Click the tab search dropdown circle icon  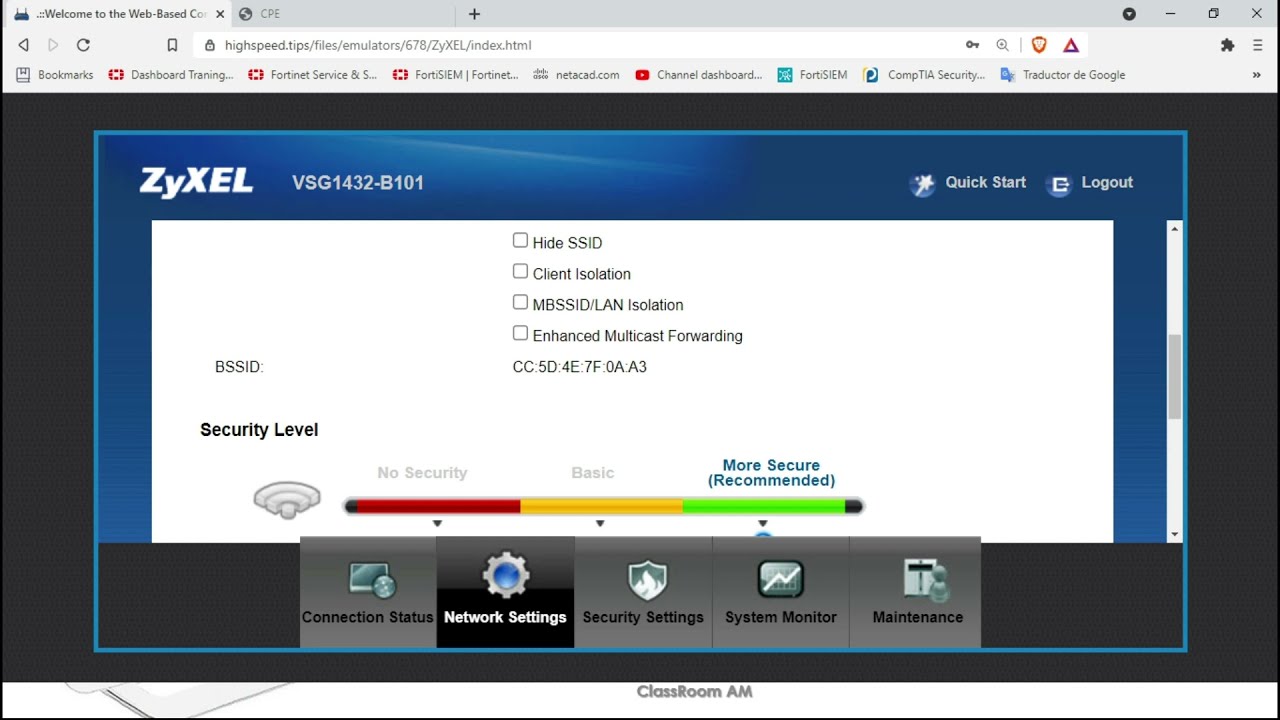coord(1129,14)
